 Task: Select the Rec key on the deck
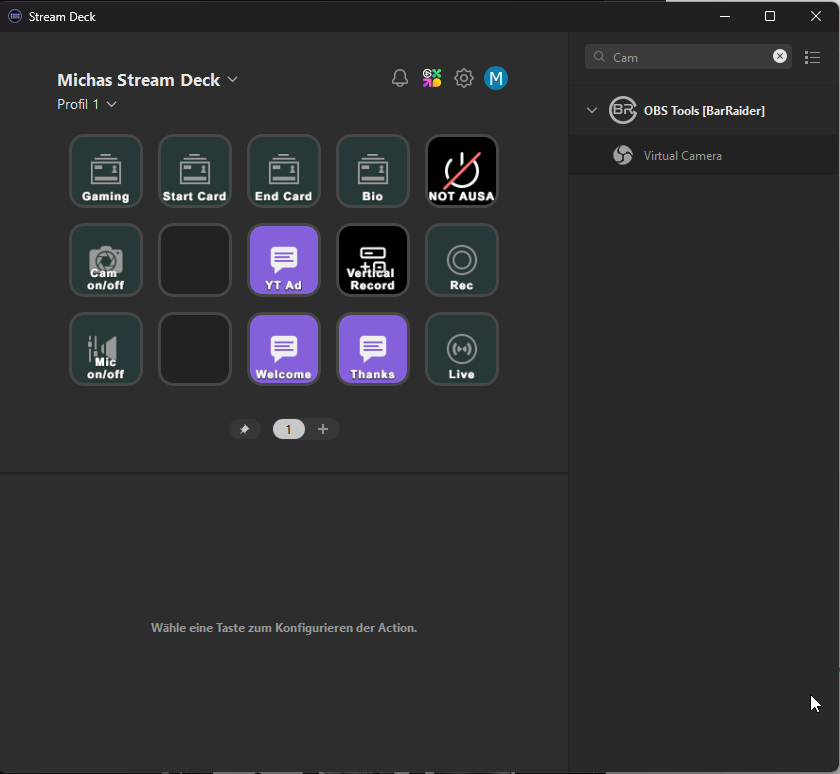[x=461, y=260]
